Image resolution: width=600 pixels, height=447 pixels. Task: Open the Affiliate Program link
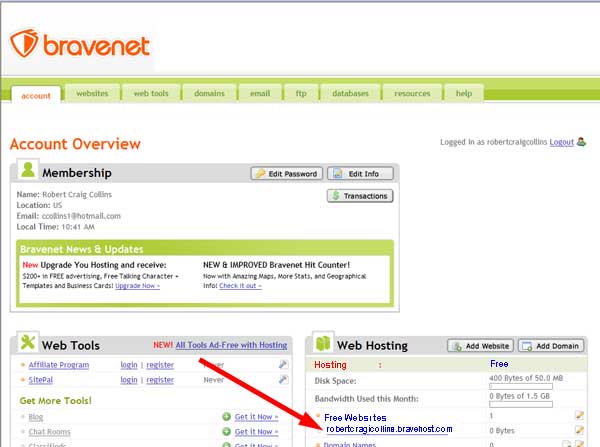coord(59,365)
